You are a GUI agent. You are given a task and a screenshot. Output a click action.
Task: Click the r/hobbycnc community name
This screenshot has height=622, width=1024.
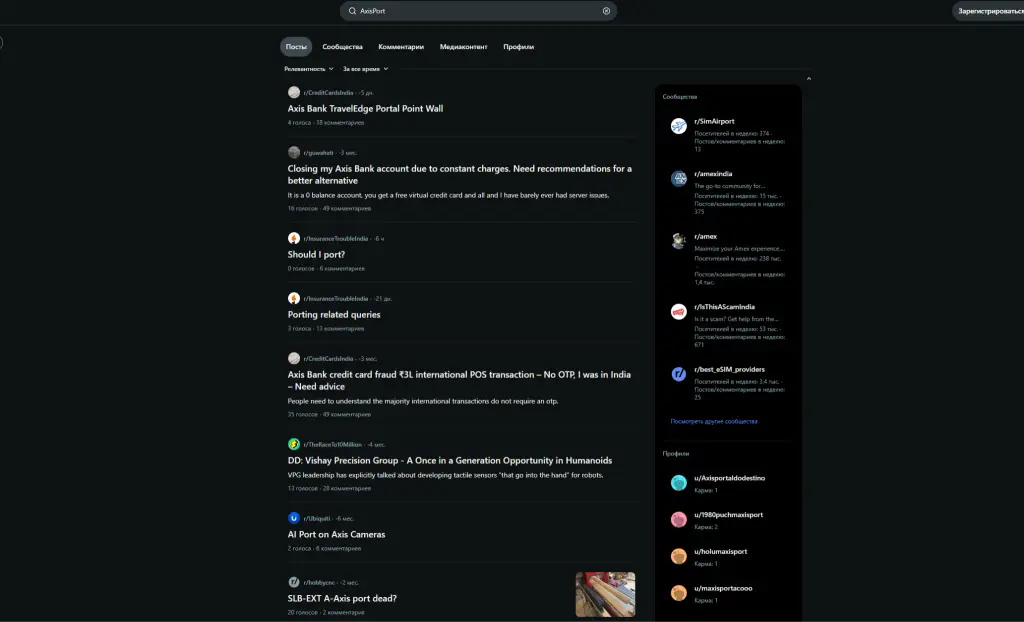319,583
